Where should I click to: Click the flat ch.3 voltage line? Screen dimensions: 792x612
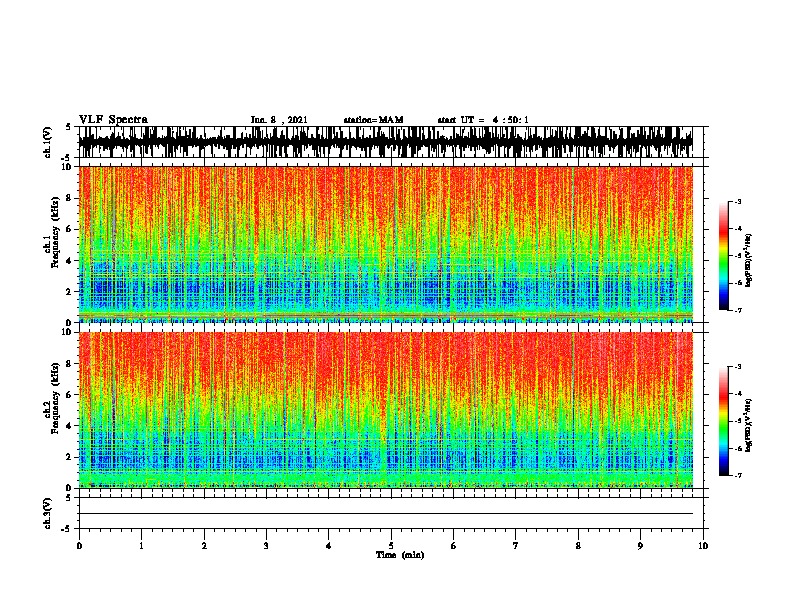pyautogui.click(x=385, y=514)
